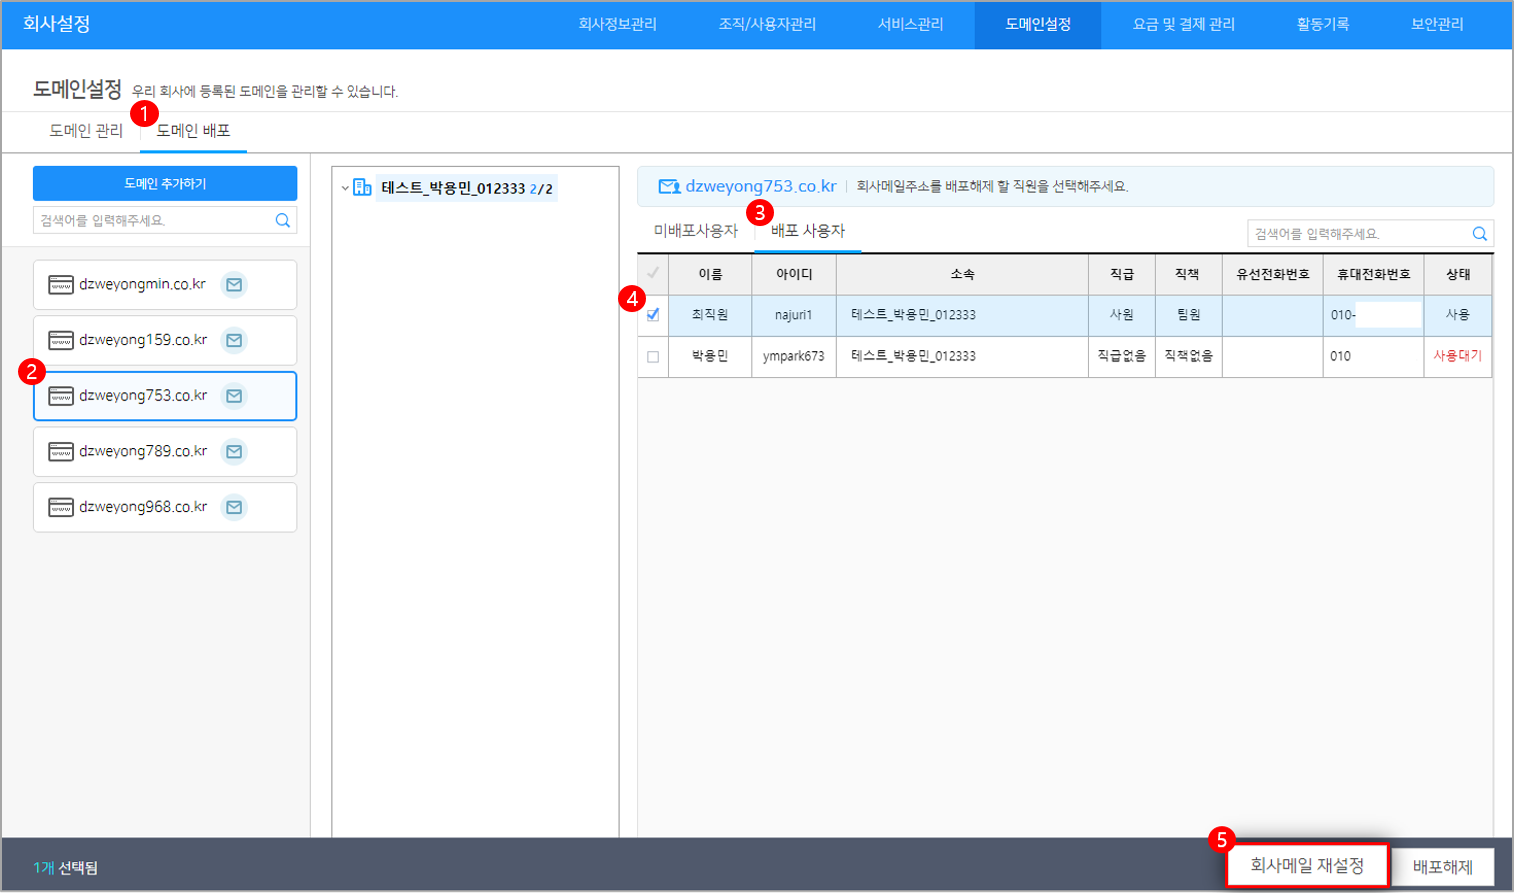Check the checkbox for user 박용민
The width and height of the screenshot is (1514, 893).
click(x=653, y=357)
